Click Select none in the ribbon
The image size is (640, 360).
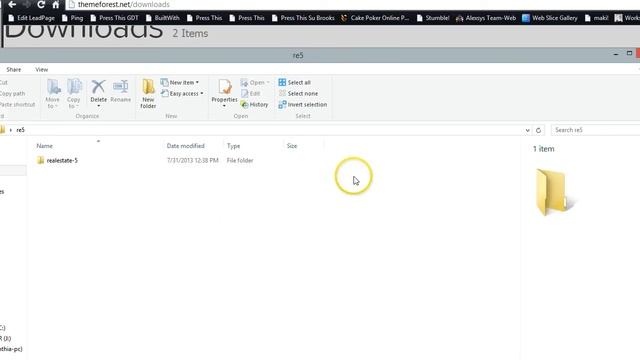pos(298,93)
